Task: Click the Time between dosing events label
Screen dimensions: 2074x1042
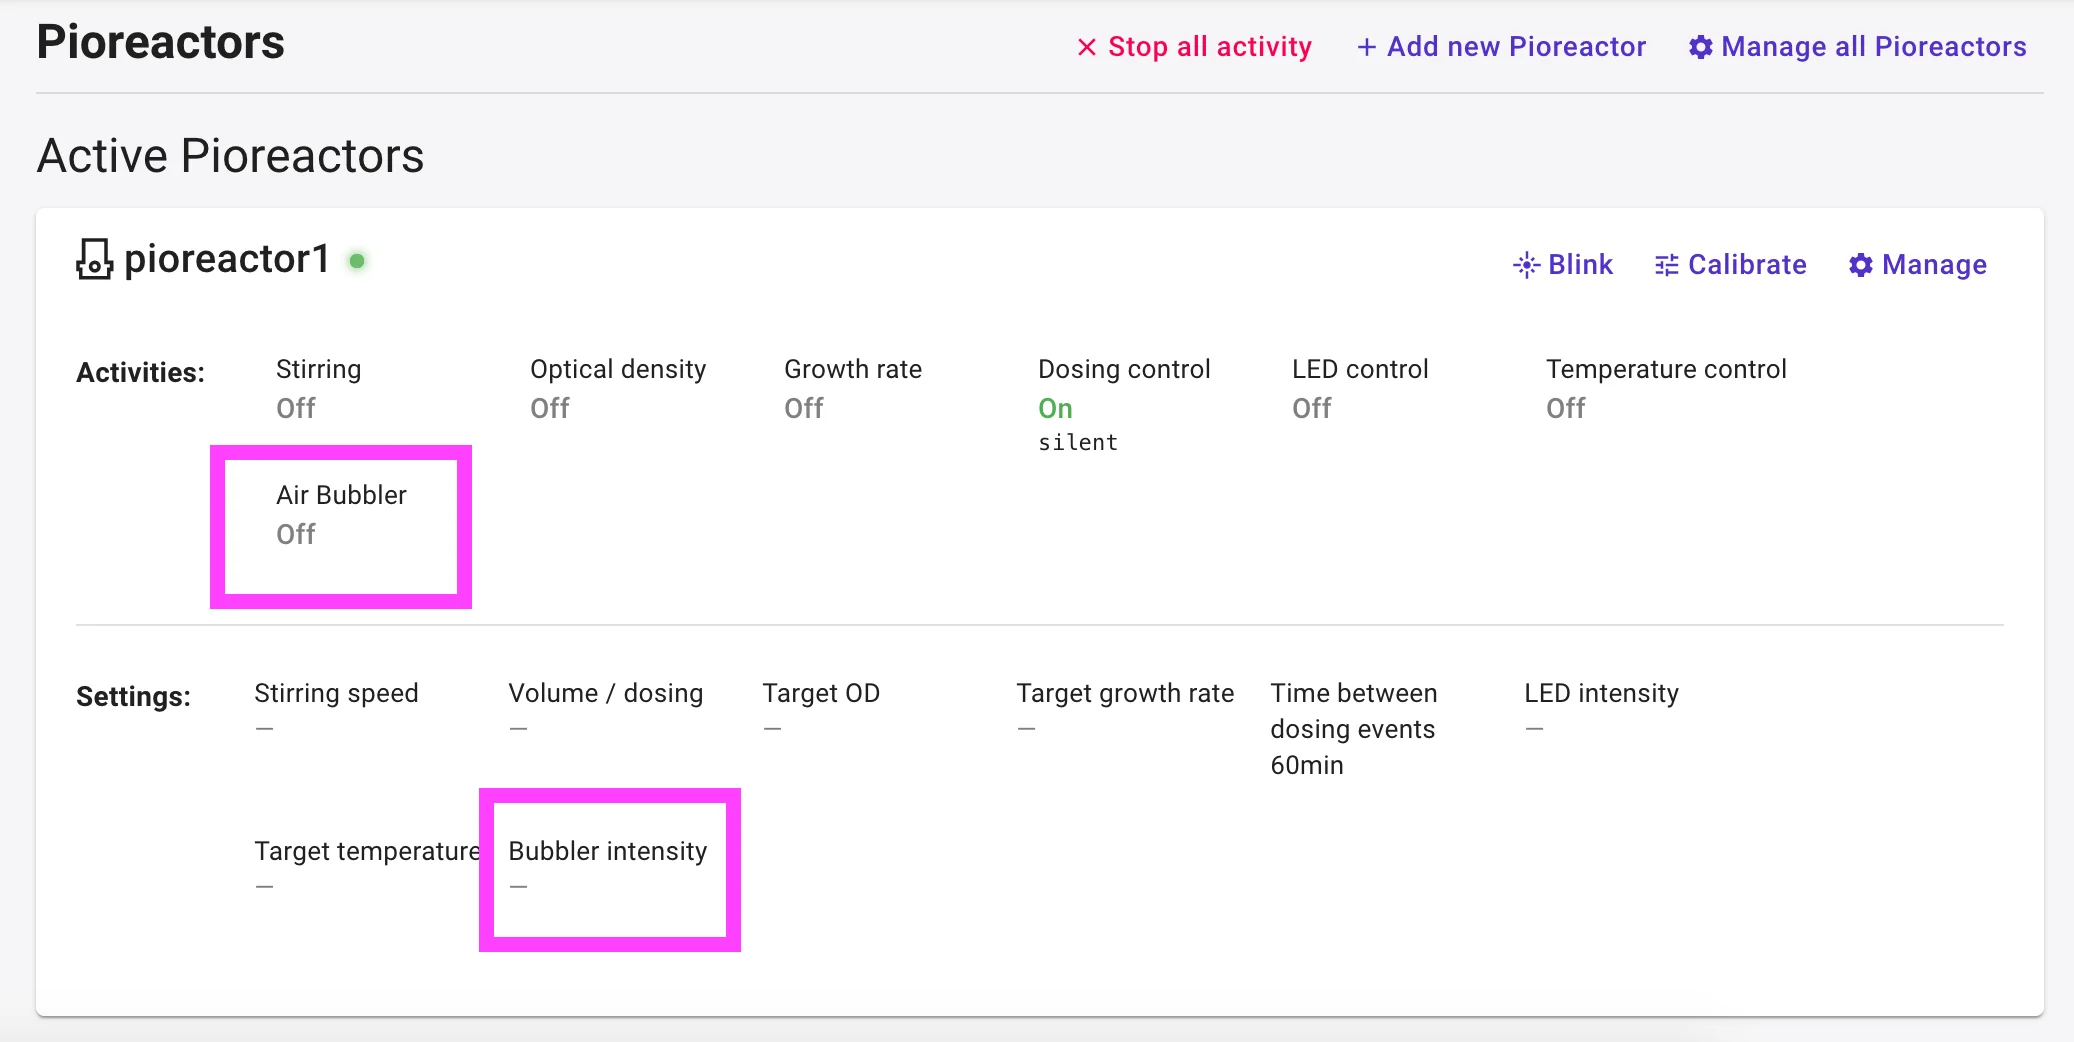Action: [1354, 711]
